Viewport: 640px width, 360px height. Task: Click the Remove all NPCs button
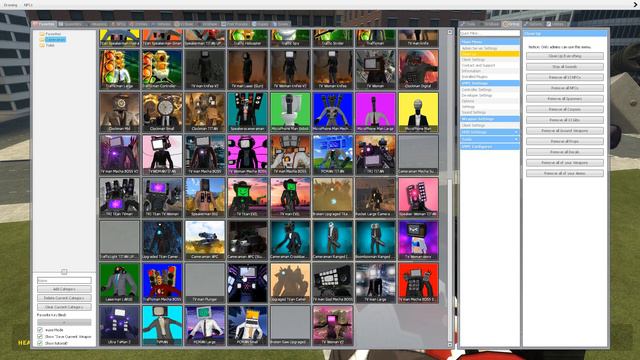tap(565, 88)
